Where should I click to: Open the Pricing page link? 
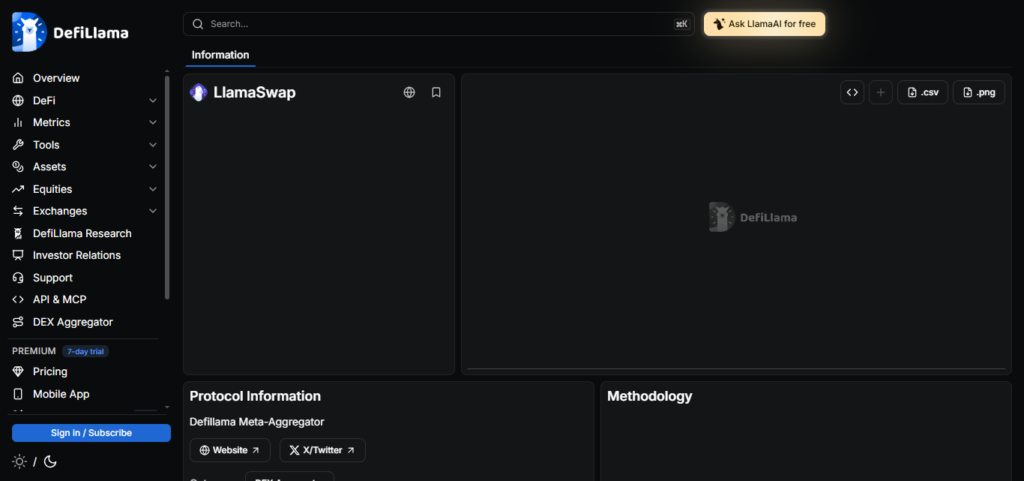pos(50,371)
